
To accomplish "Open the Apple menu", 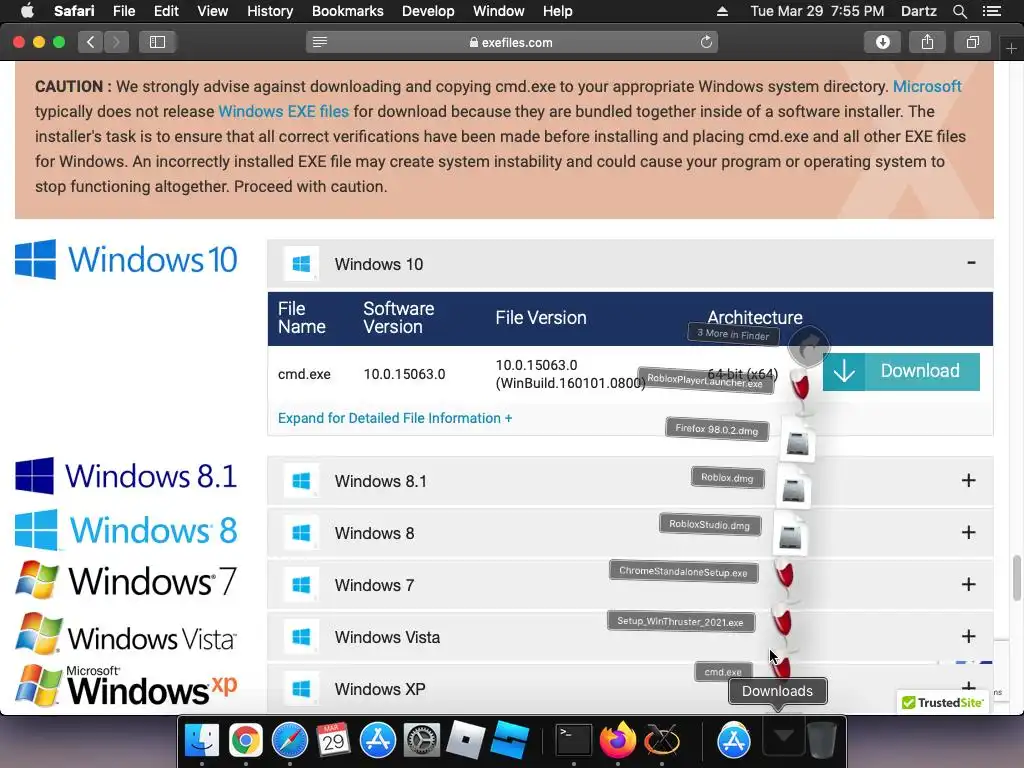I will coord(27,11).
